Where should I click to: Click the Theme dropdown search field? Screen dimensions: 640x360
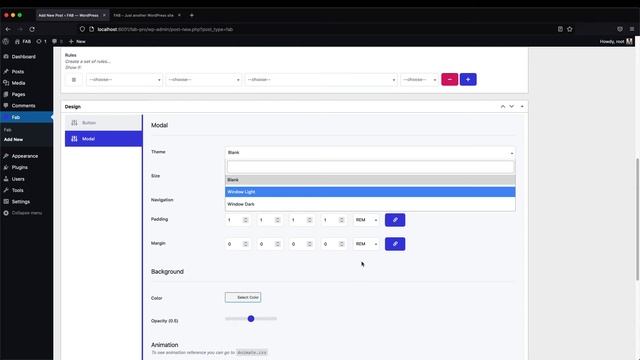coord(370,167)
